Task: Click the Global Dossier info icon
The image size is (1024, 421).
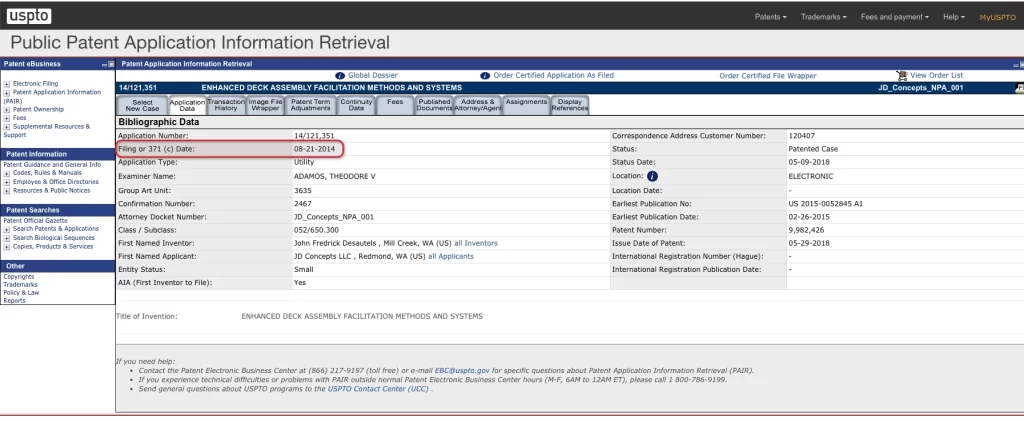Action: pos(340,76)
